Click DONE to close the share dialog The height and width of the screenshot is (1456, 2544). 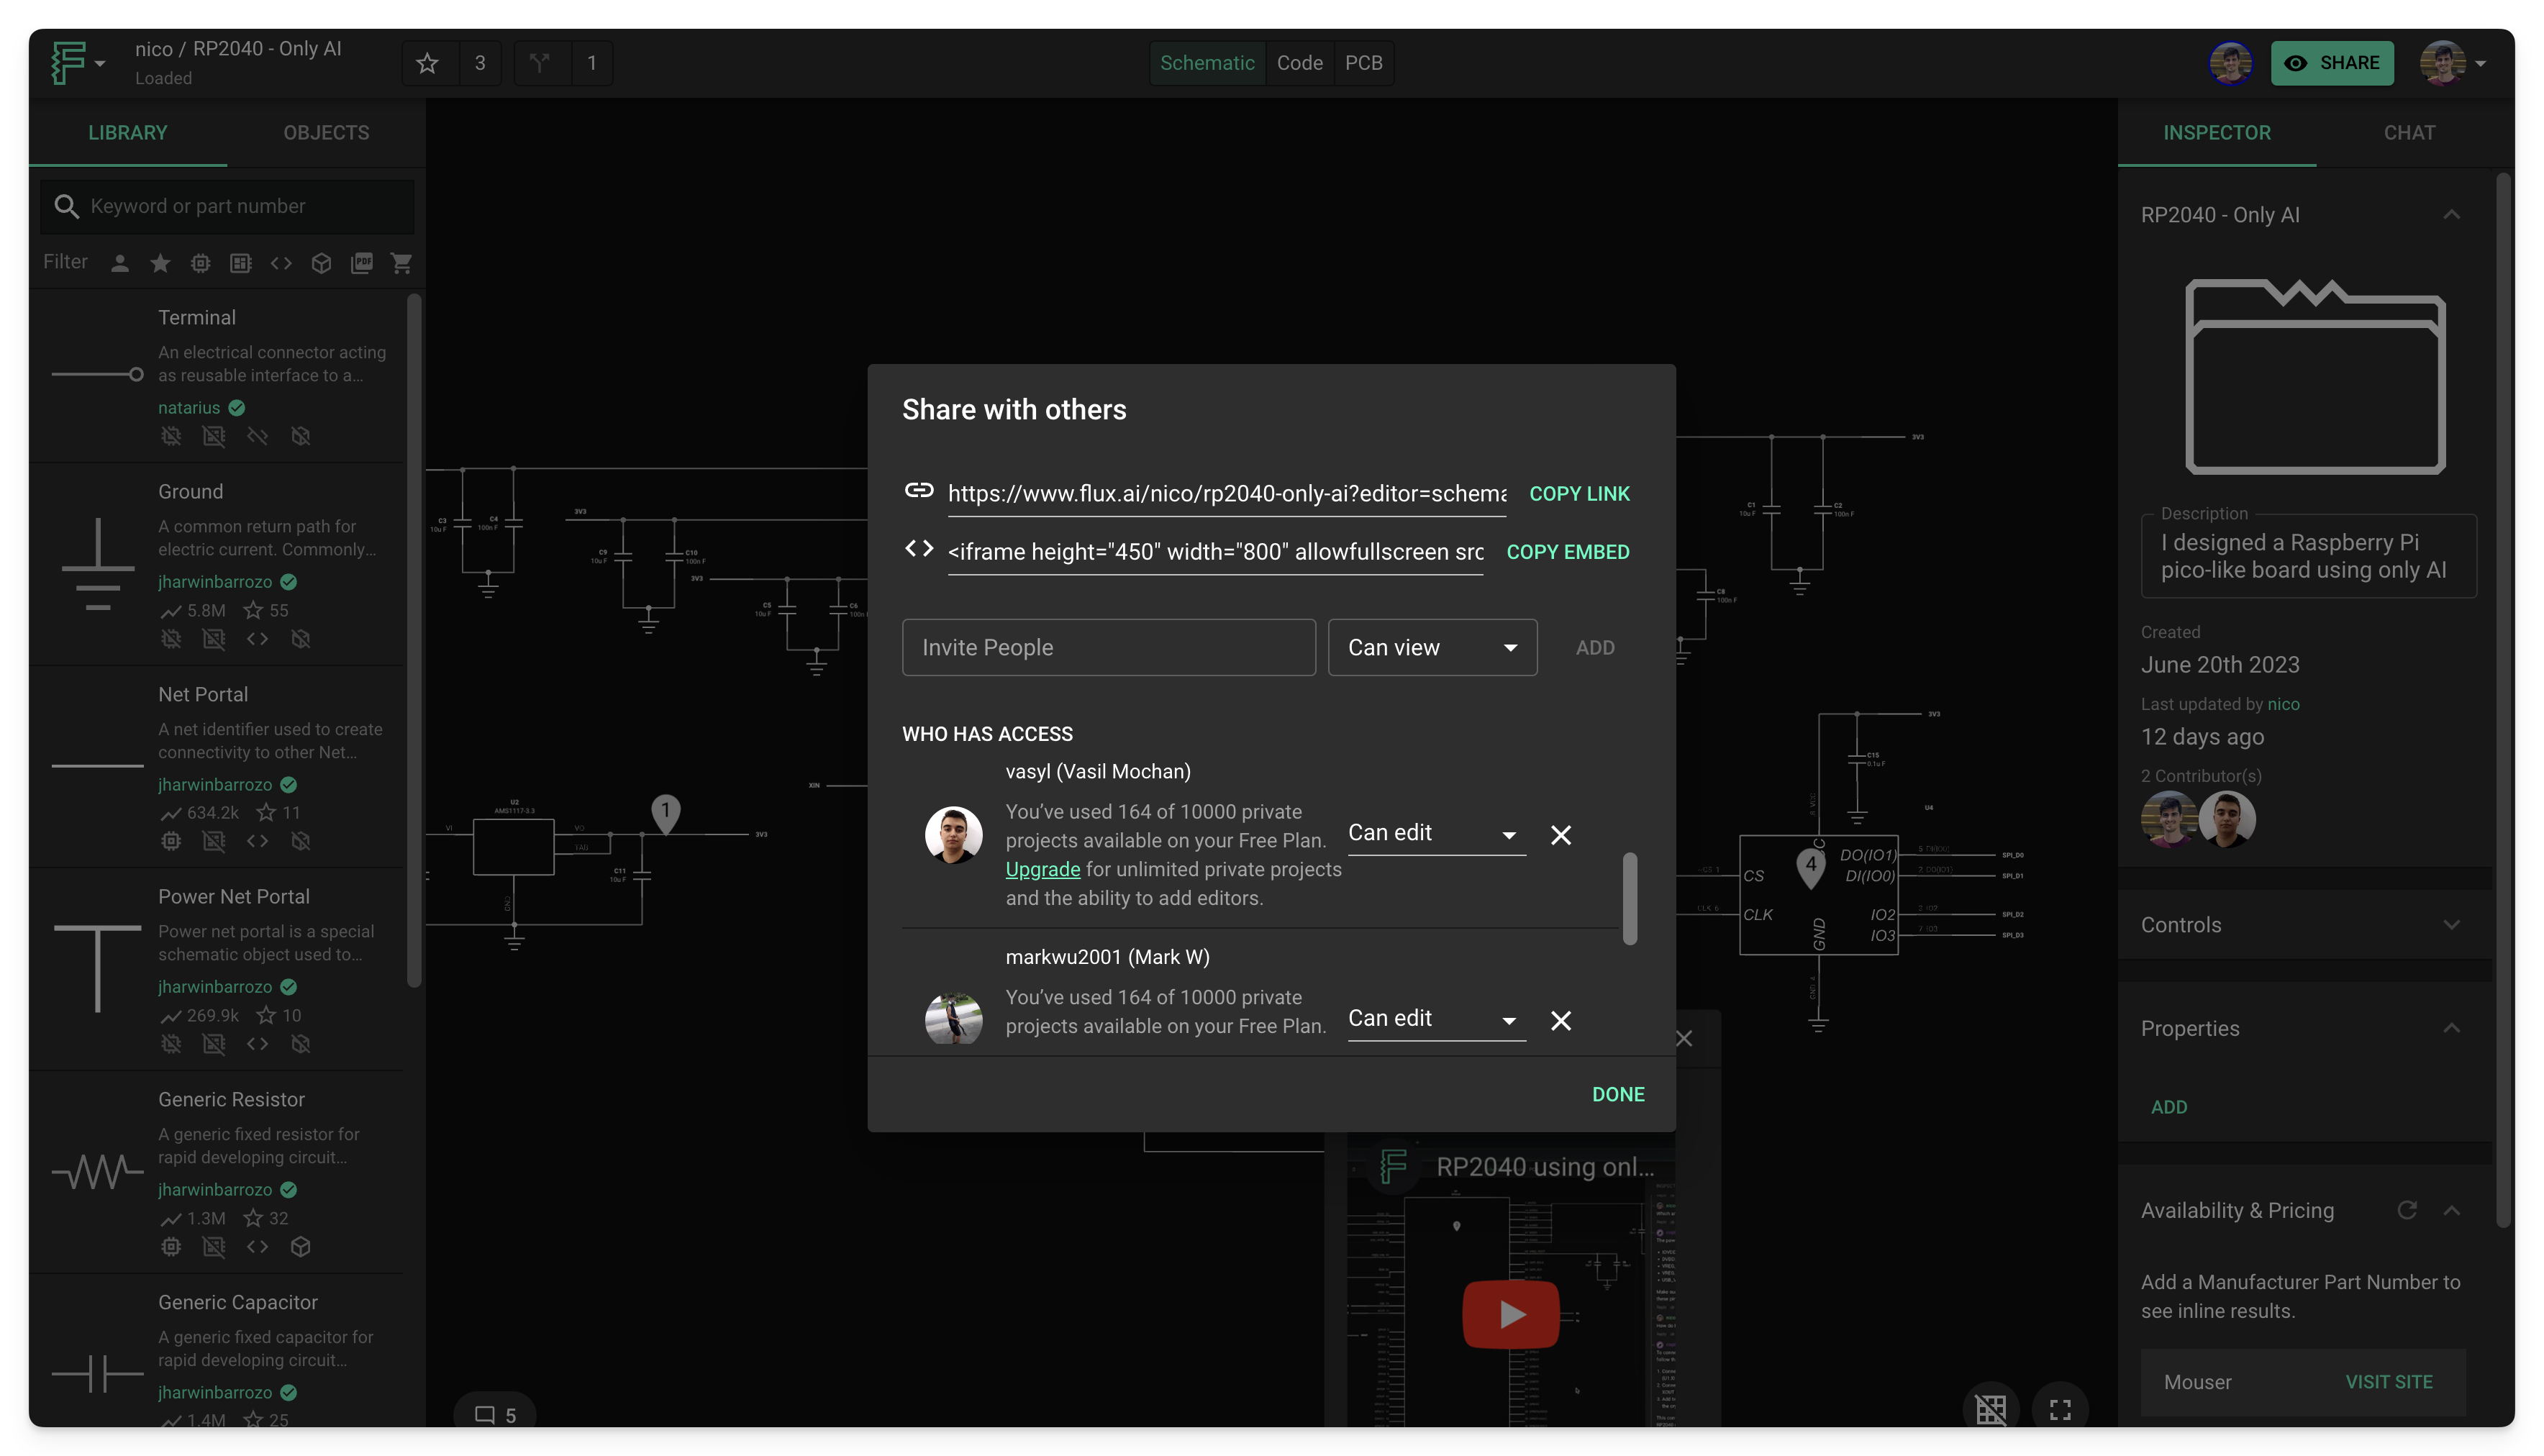[1617, 1094]
